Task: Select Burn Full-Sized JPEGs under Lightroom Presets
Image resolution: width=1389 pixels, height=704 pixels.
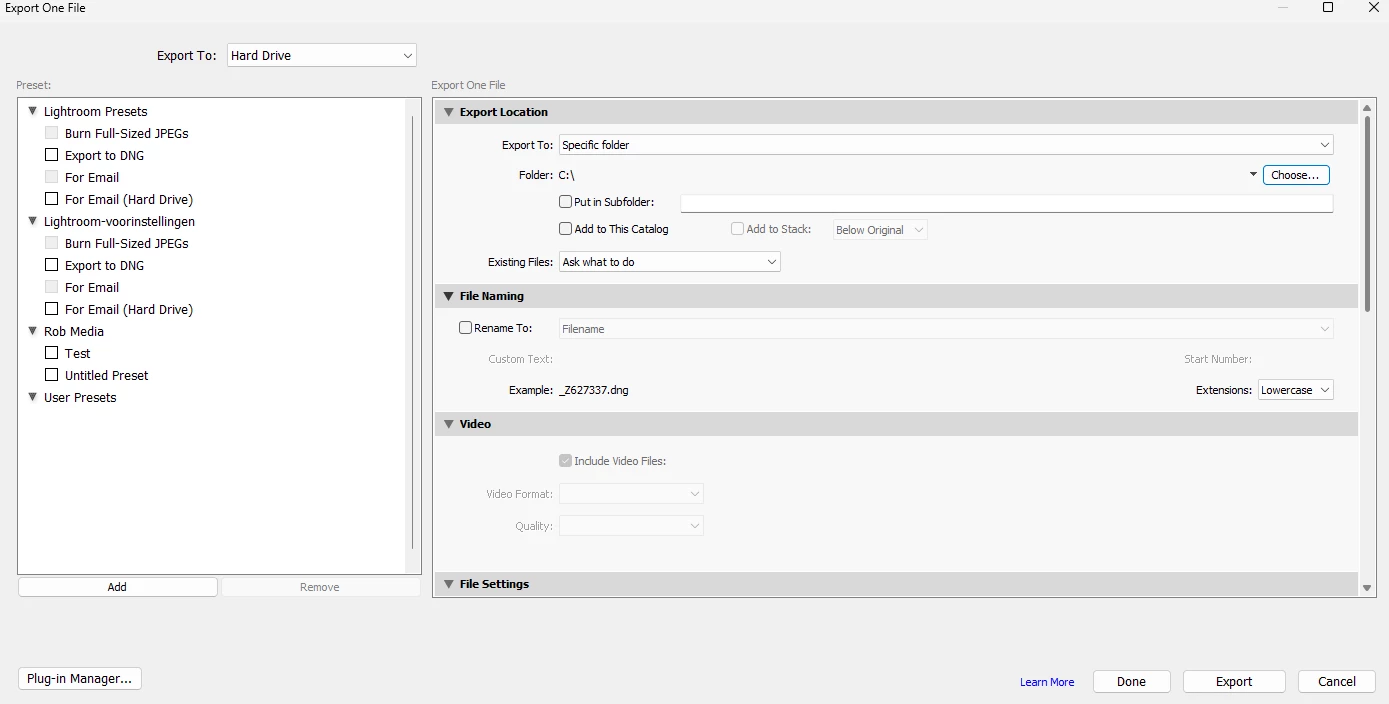Action: (126, 133)
